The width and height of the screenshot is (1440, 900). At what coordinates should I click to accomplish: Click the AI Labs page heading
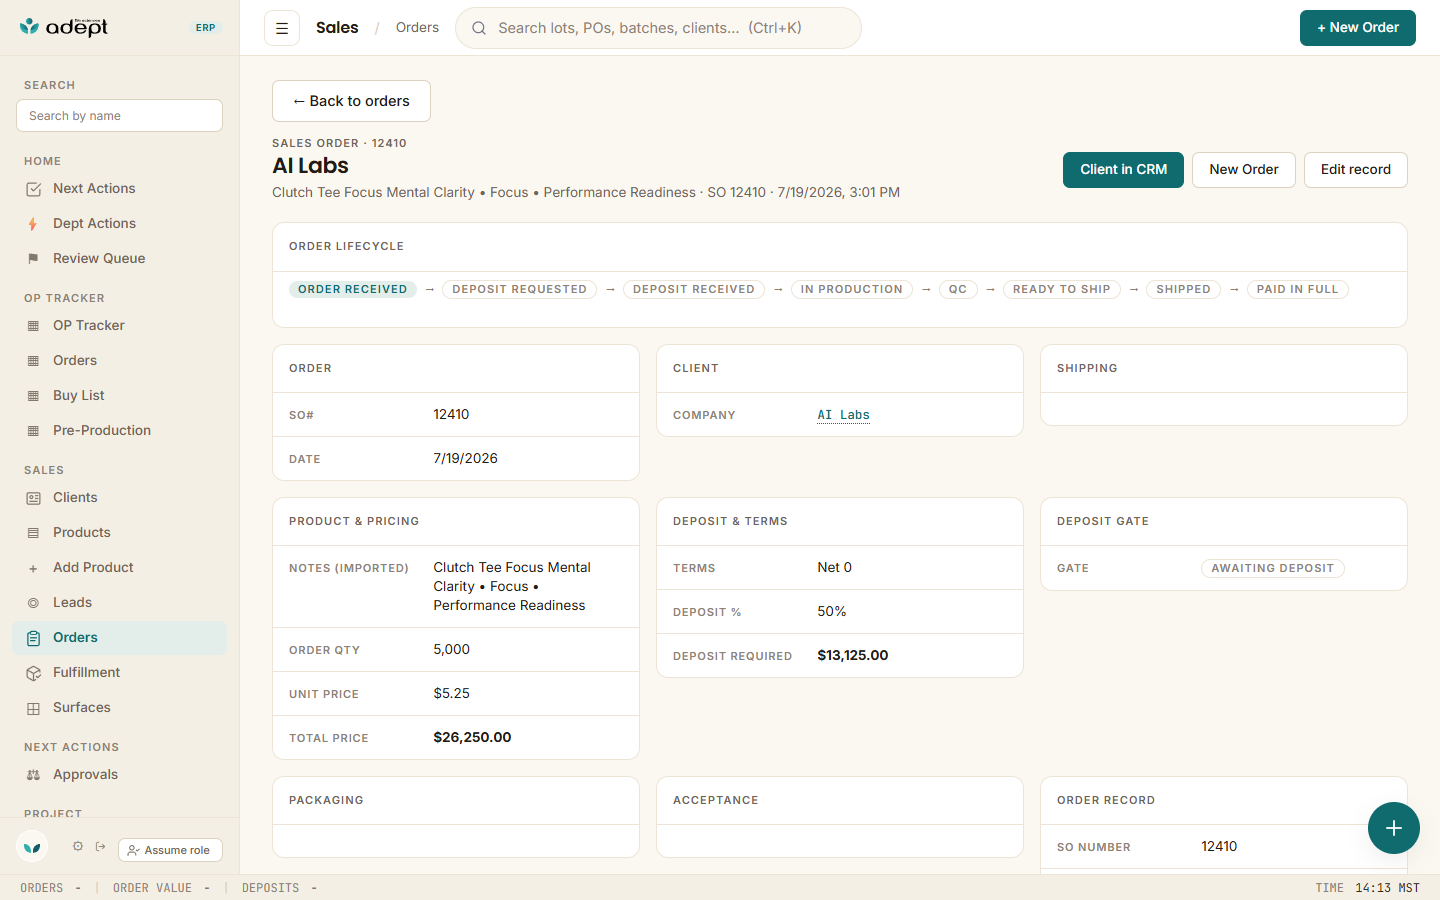[x=310, y=166]
